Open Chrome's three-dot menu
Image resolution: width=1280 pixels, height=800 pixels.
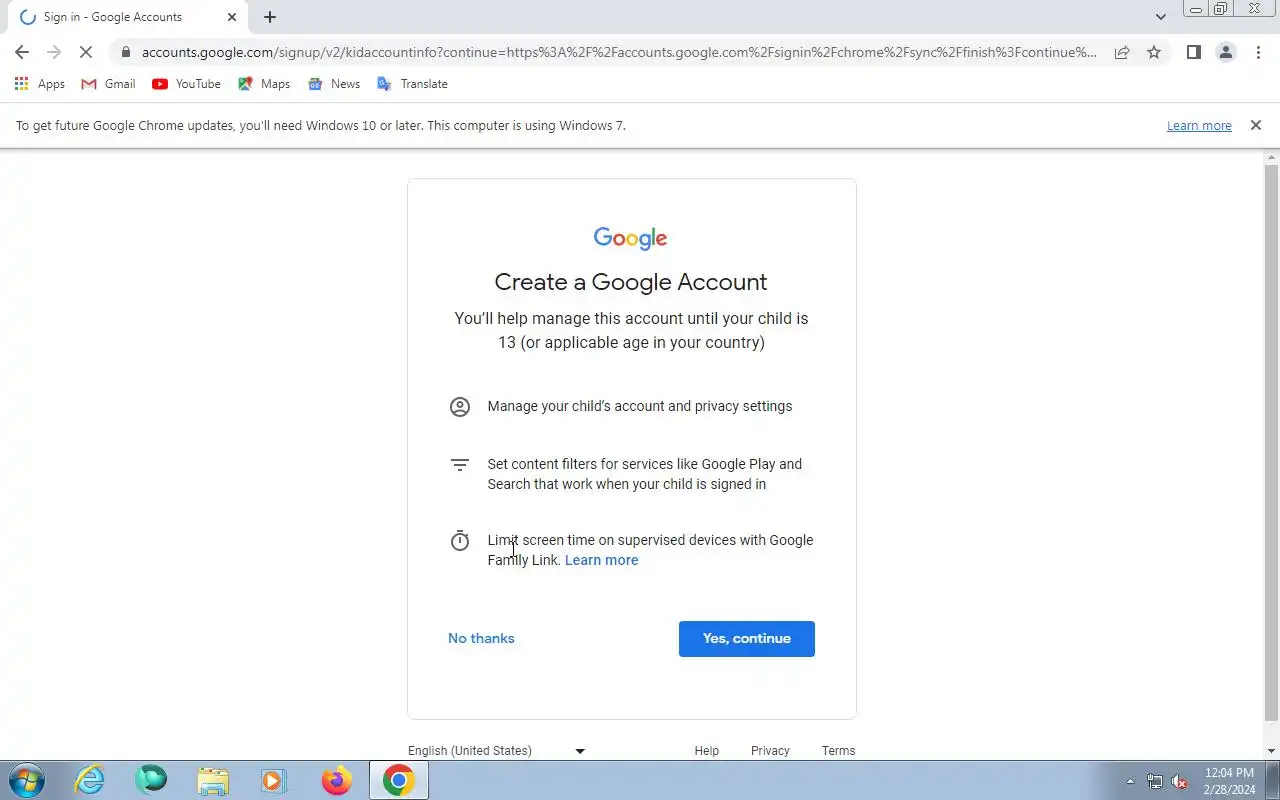(x=1258, y=52)
